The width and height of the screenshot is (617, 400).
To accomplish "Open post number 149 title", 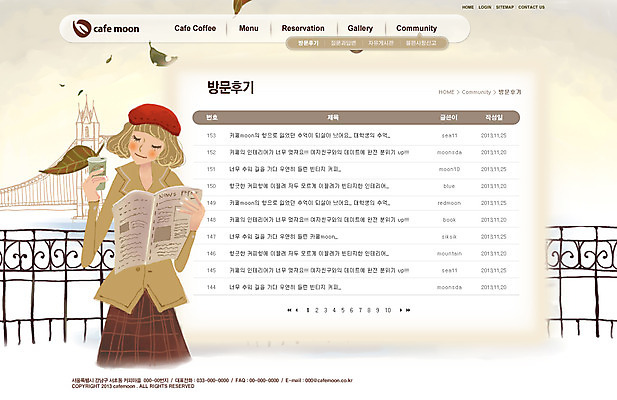I will pyautogui.click(x=310, y=203).
